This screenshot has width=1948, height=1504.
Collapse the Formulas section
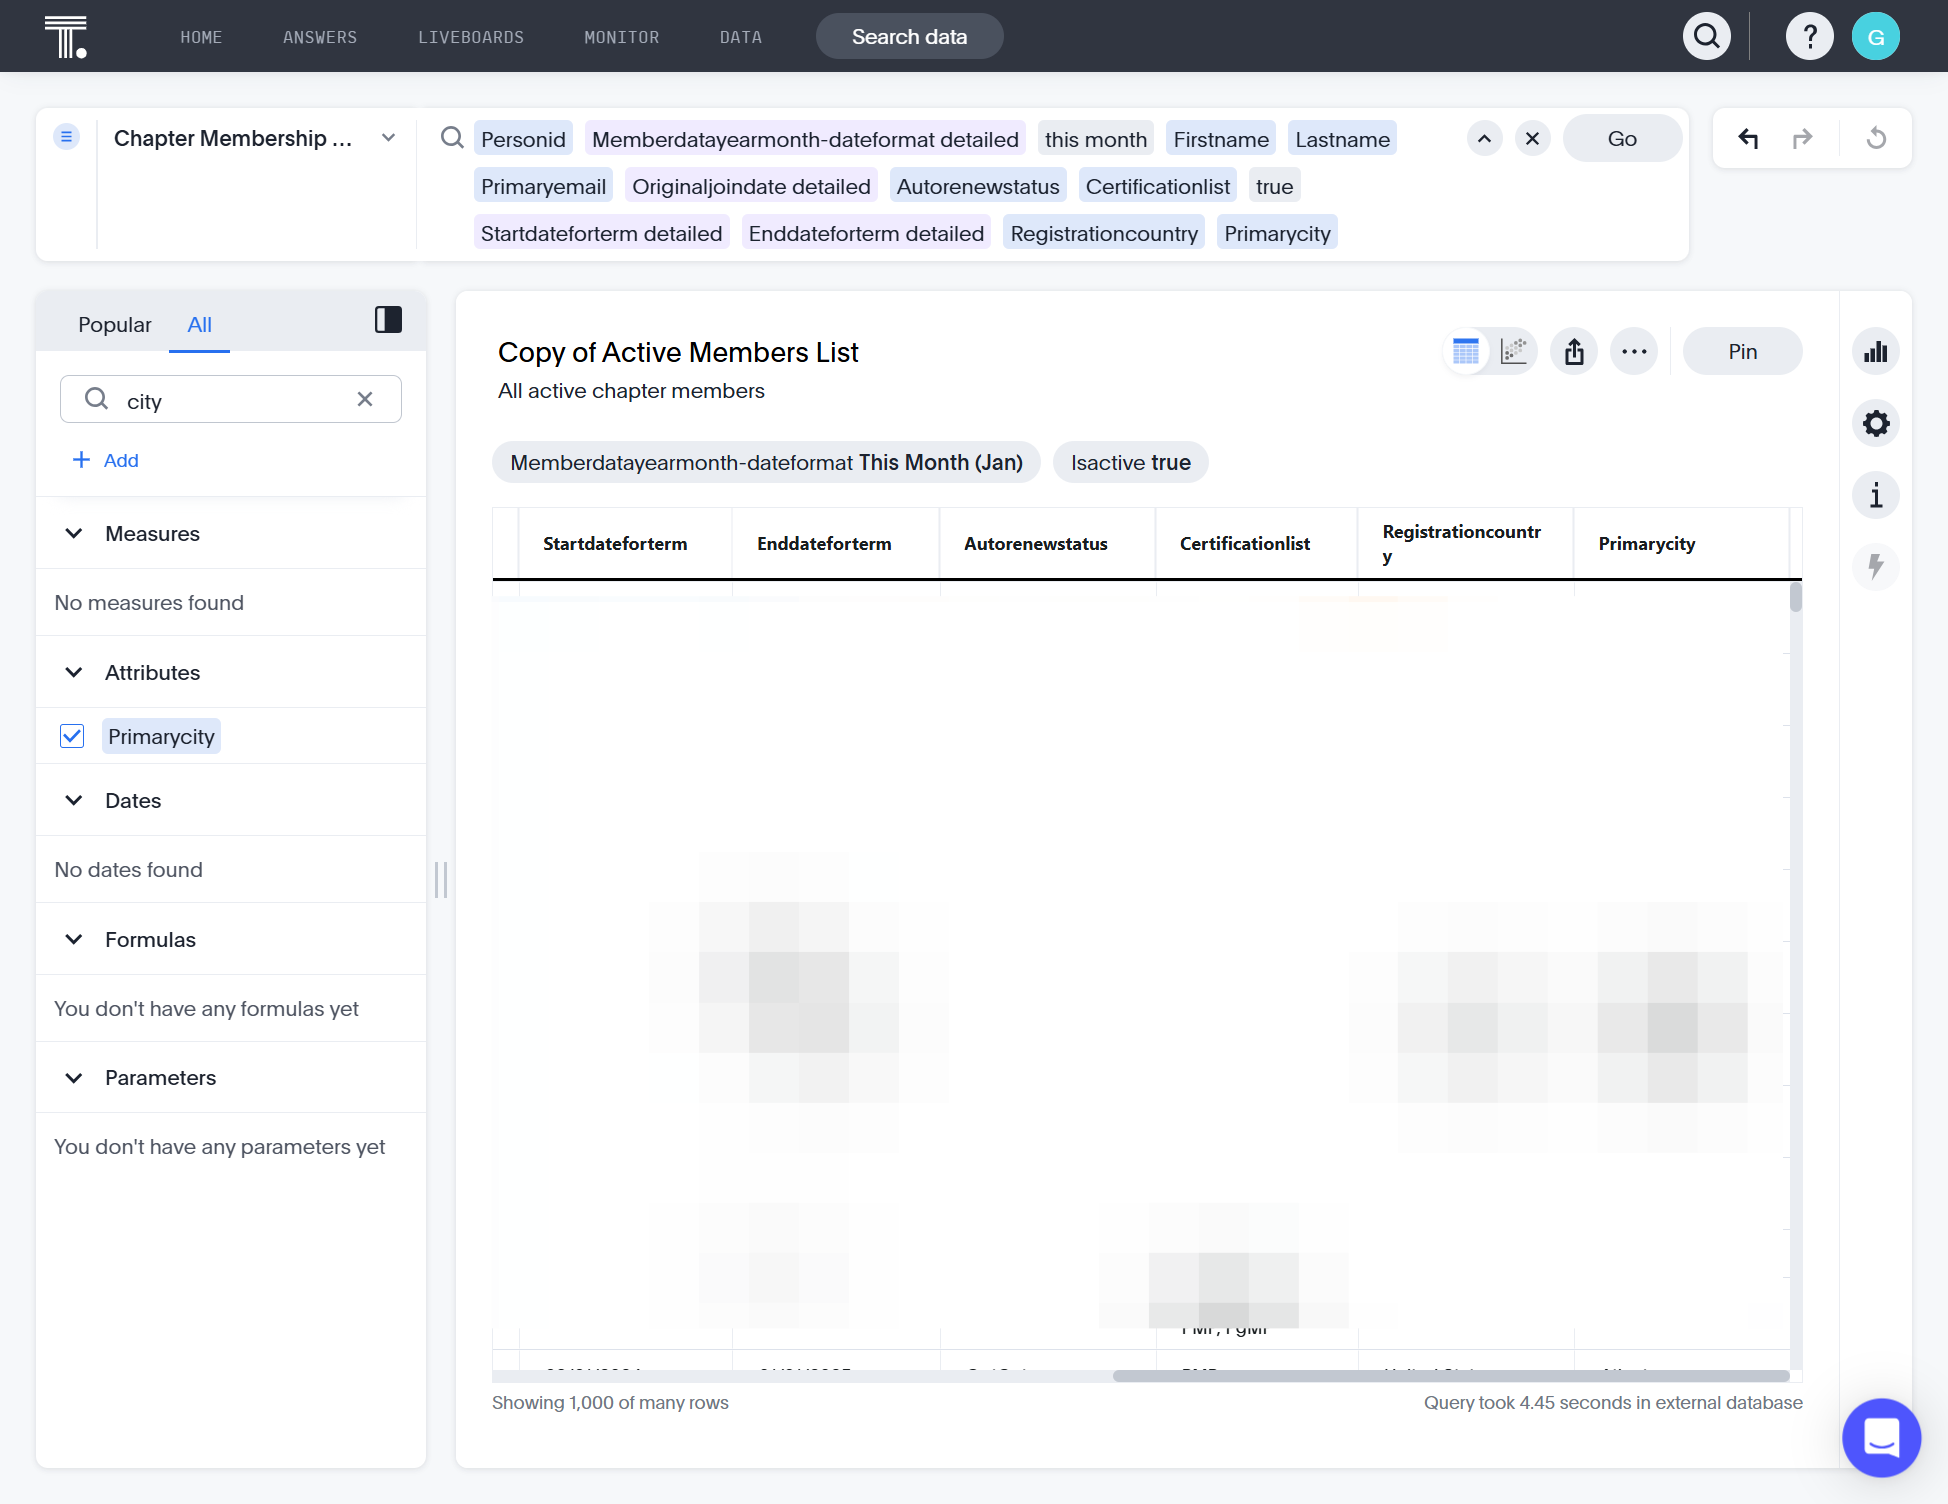74,939
